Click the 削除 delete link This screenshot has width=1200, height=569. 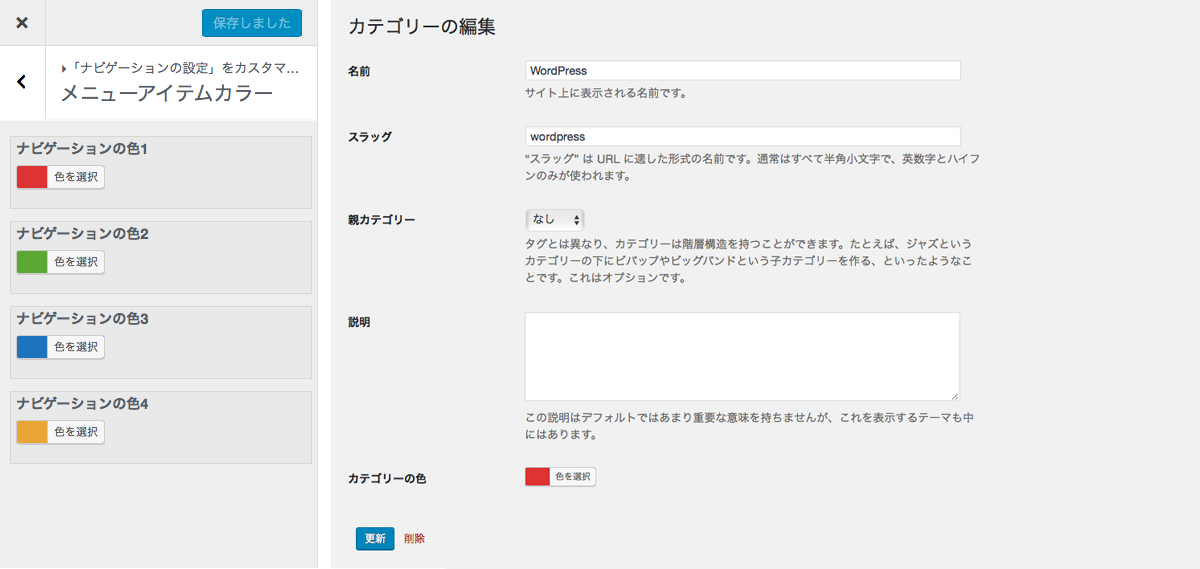pos(414,538)
